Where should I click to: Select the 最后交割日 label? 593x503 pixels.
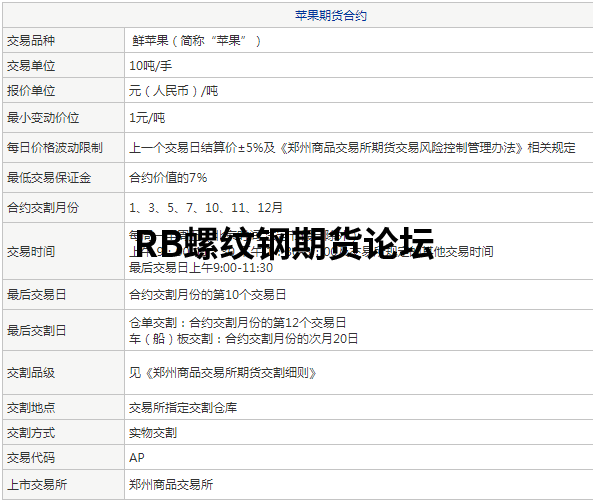tap(37, 331)
